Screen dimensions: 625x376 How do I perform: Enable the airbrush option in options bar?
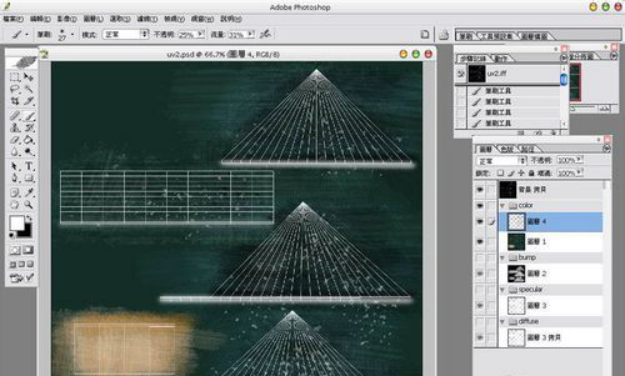pos(265,34)
